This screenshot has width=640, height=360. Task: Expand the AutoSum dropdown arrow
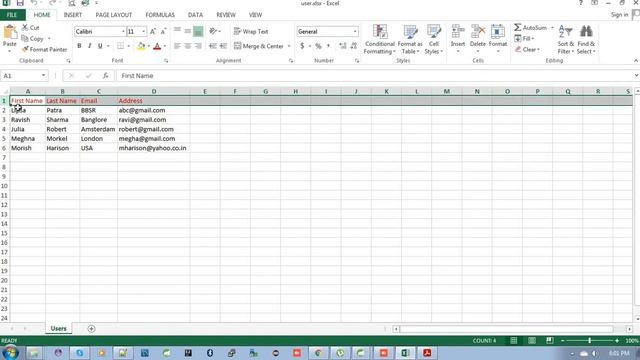click(552, 27)
